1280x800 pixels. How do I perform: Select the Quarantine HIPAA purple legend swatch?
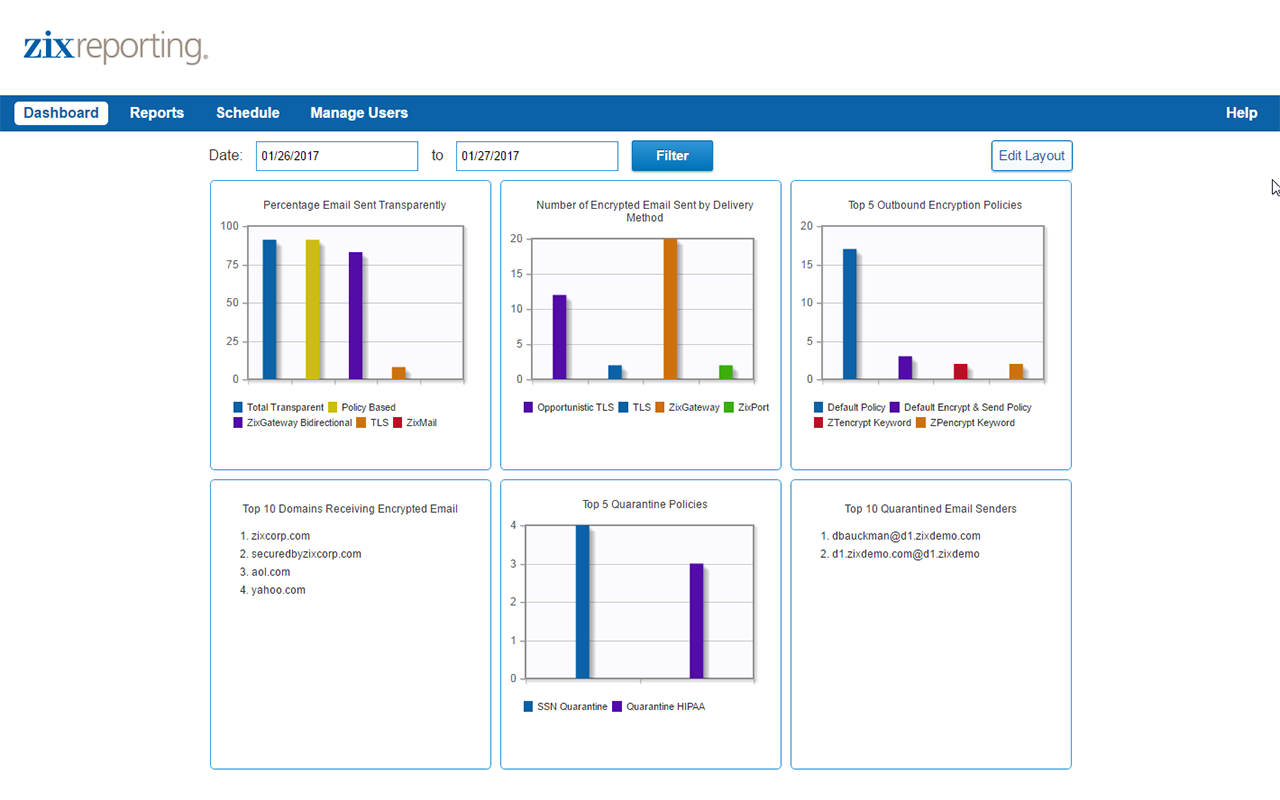click(x=617, y=707)
